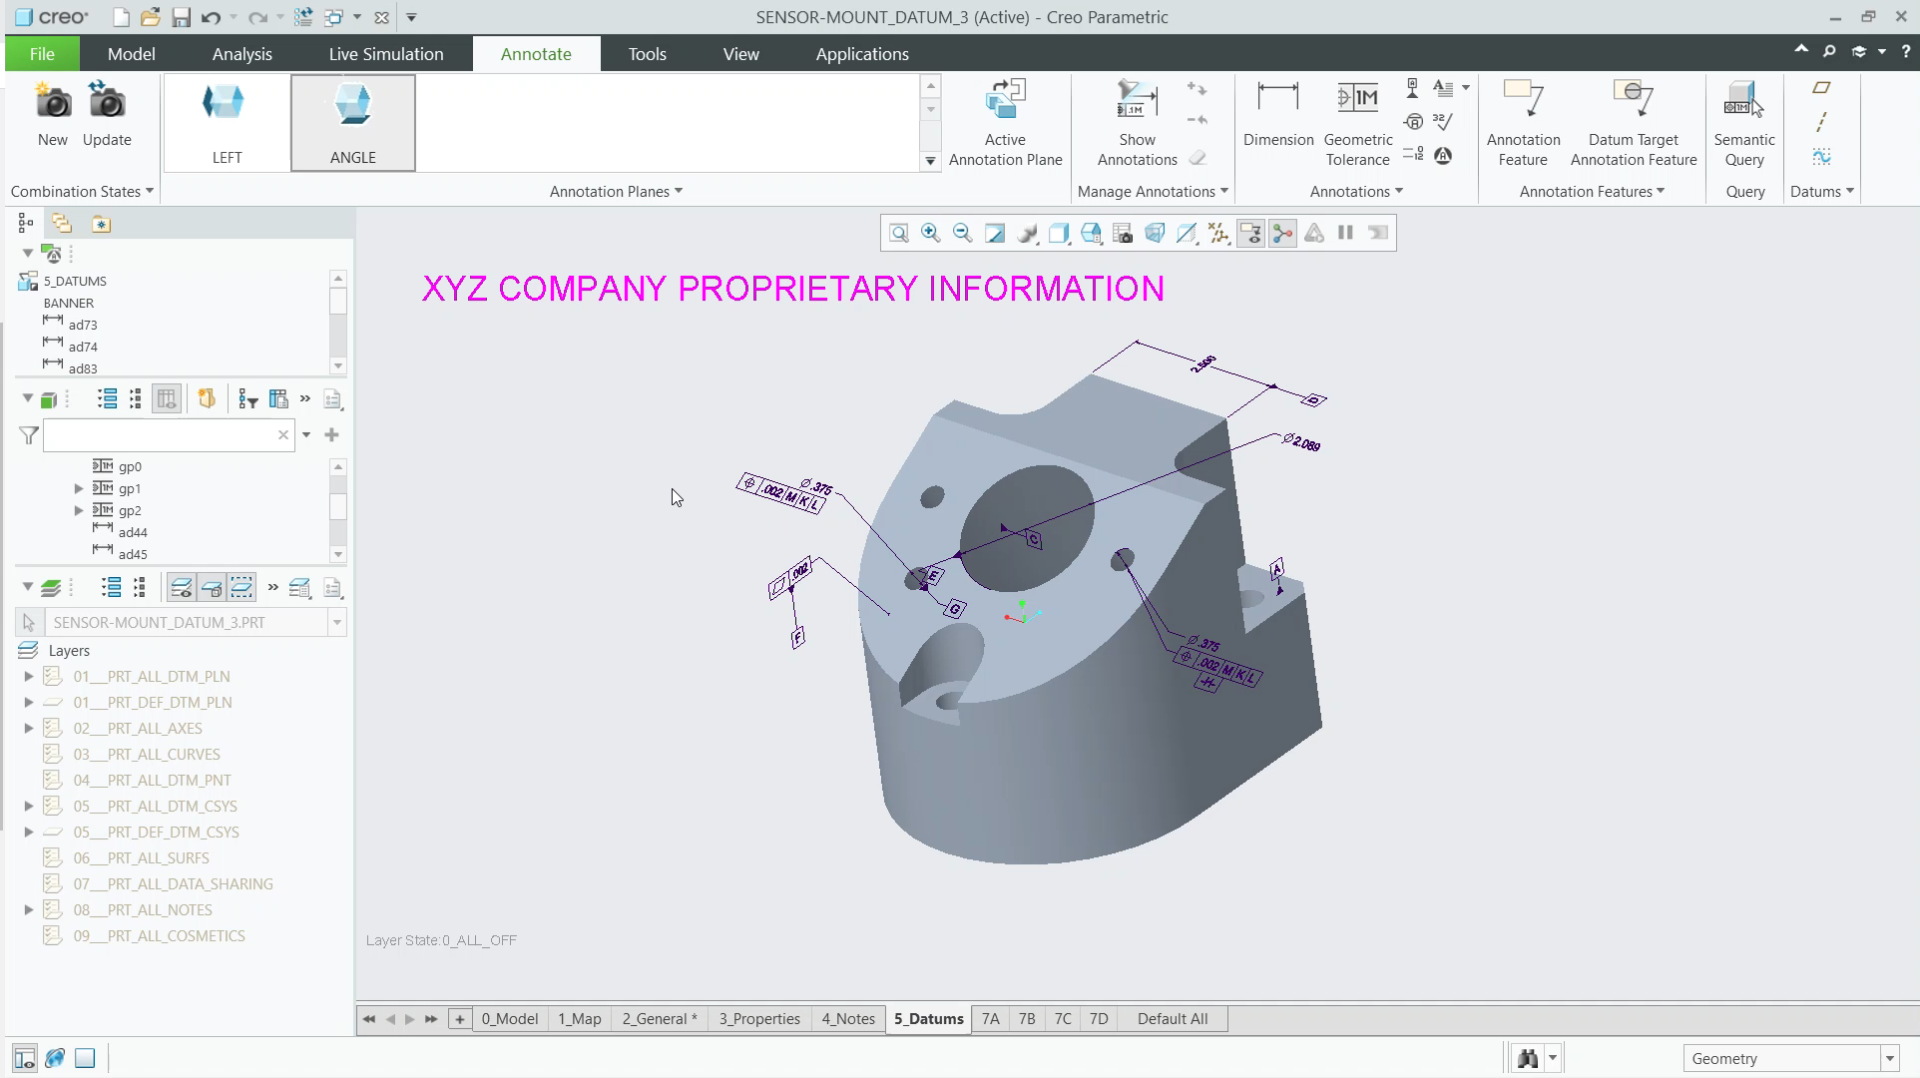Select the Dimension tool

[1278, 113]
